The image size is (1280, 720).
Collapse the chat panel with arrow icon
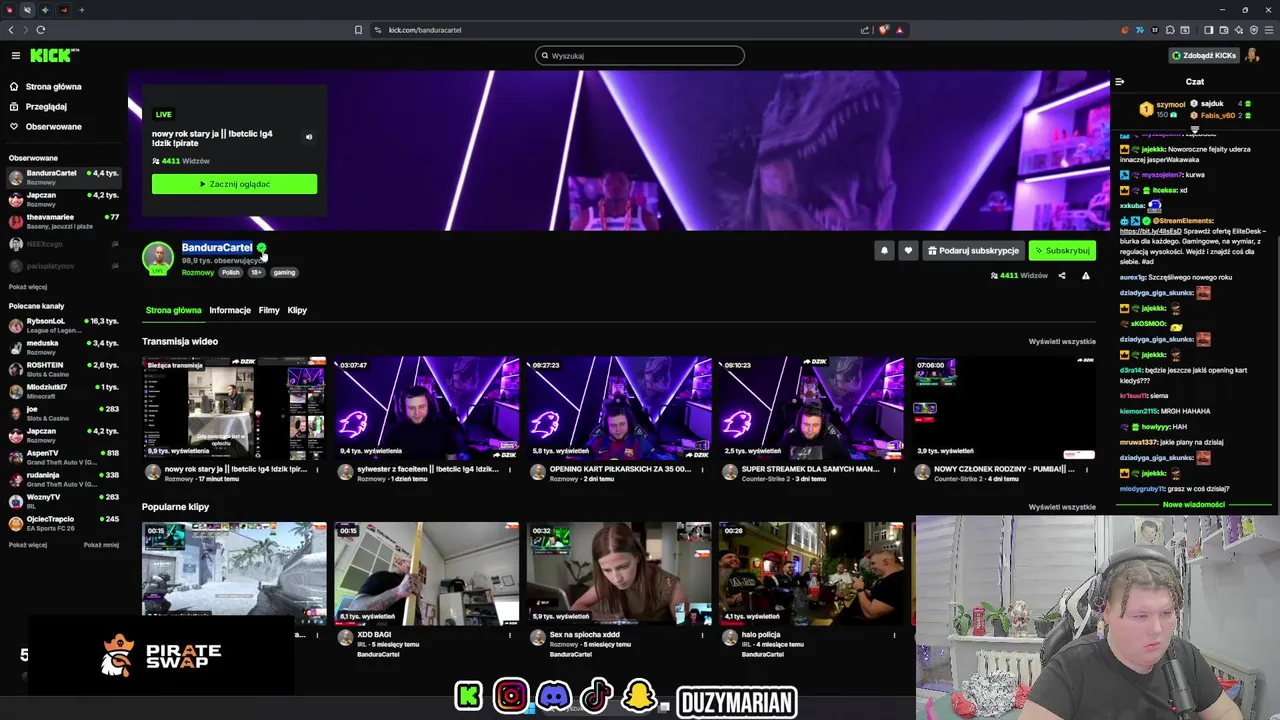[x=1120, y=82]
